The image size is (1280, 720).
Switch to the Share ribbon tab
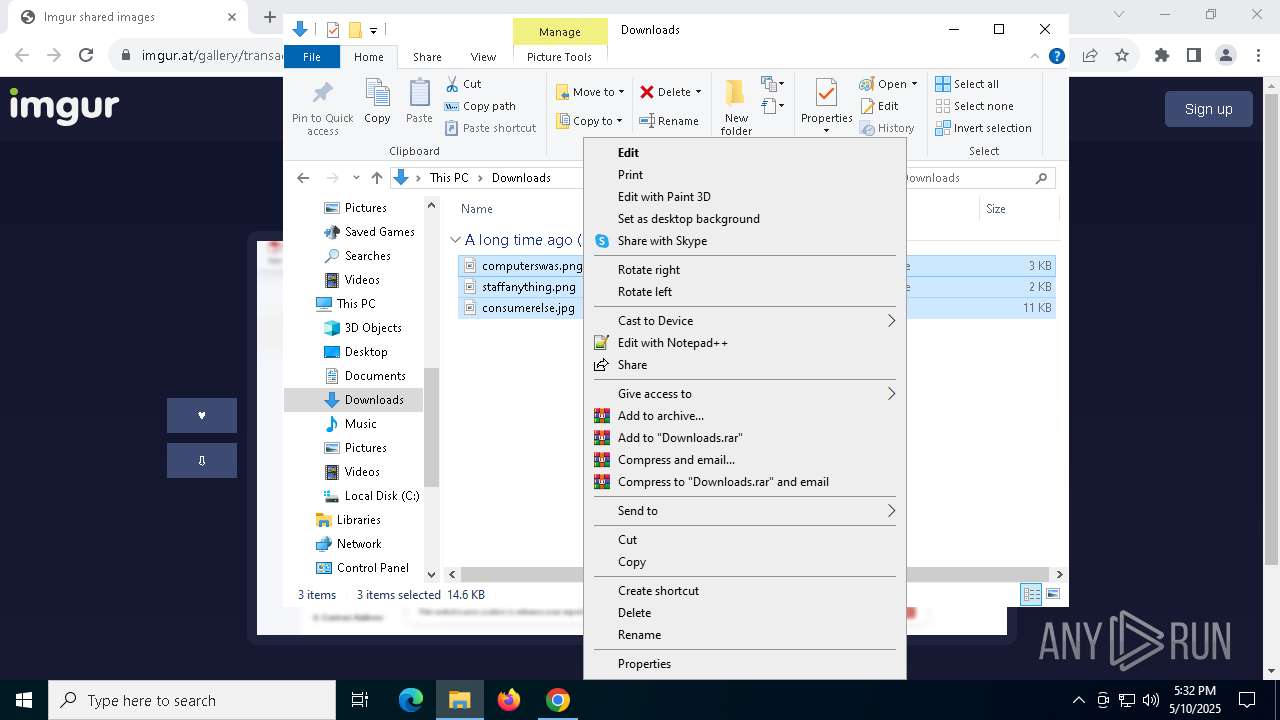[x=427, y=57]
